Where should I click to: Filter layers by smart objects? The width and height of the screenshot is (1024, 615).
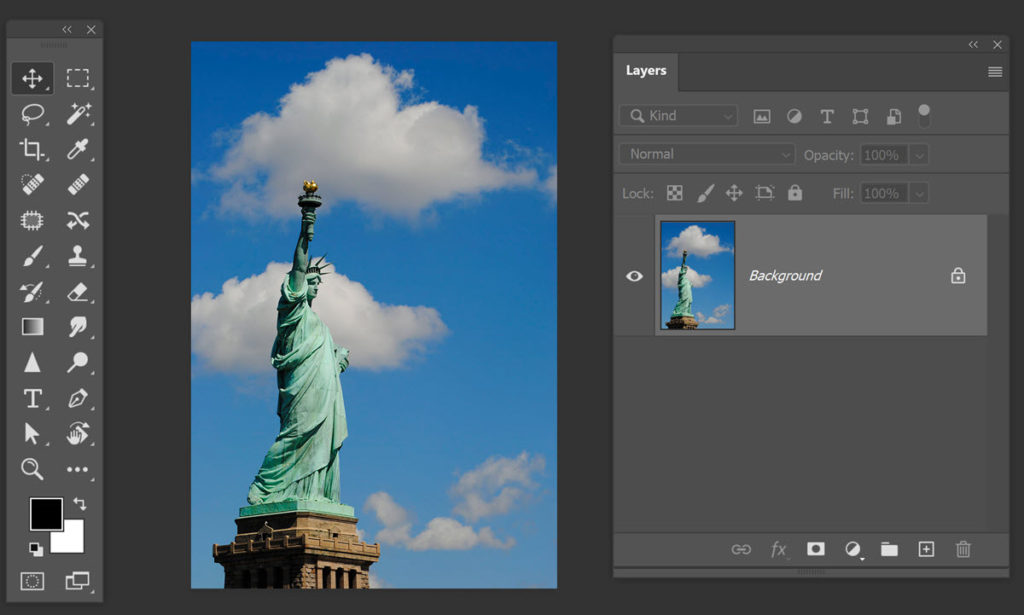tap(893, 117)
